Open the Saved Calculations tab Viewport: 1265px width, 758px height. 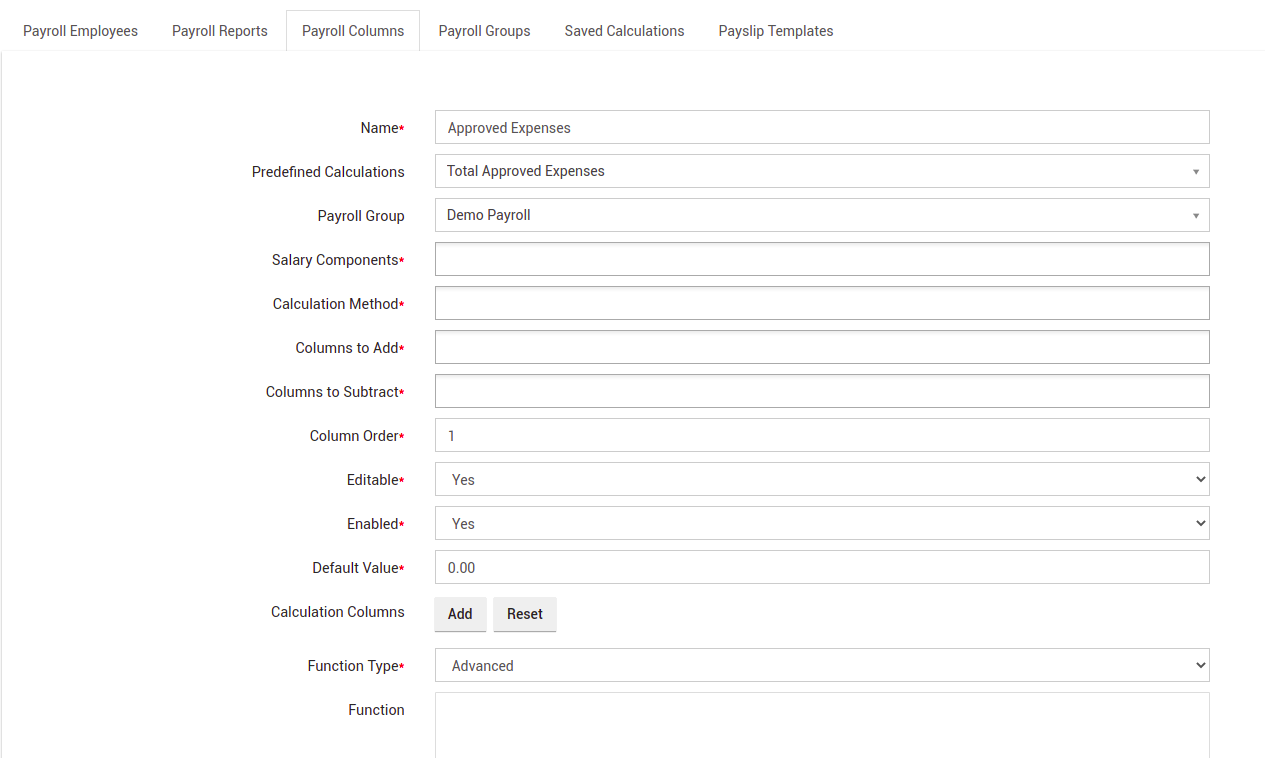(x=624, y=31)
